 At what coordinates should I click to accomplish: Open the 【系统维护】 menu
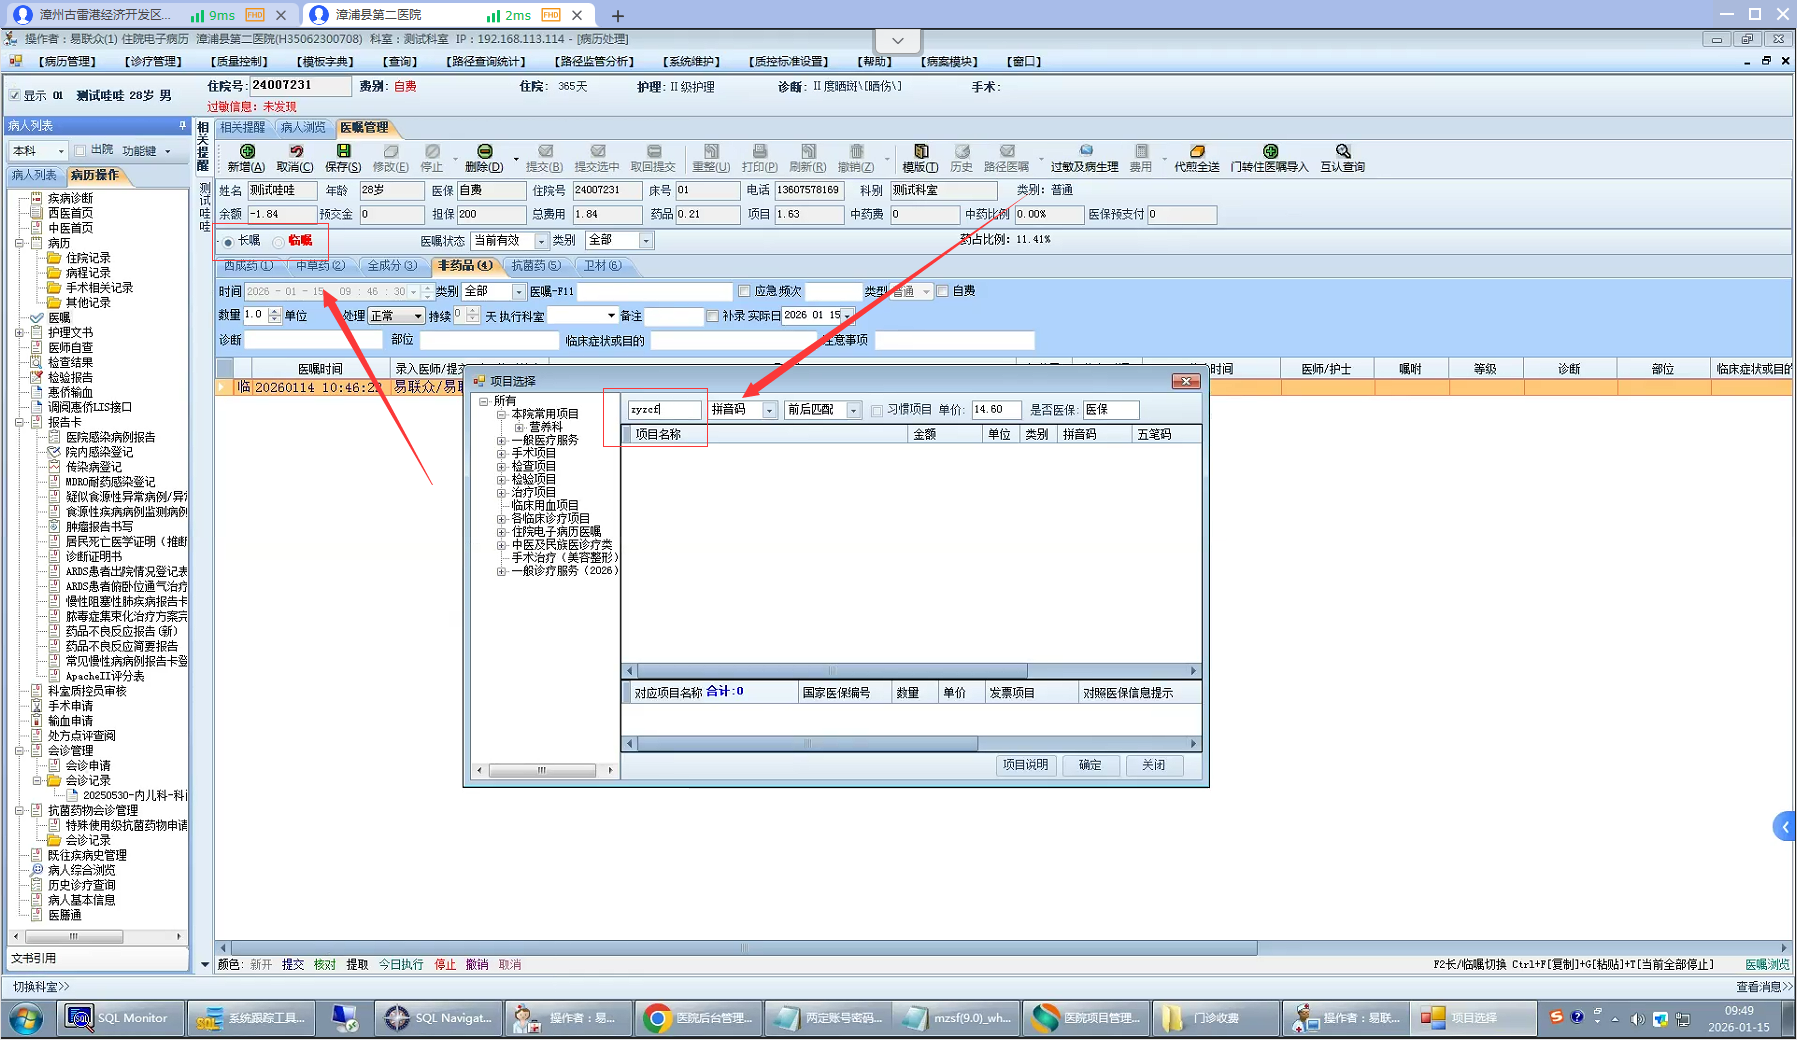[x=691, y=62]
